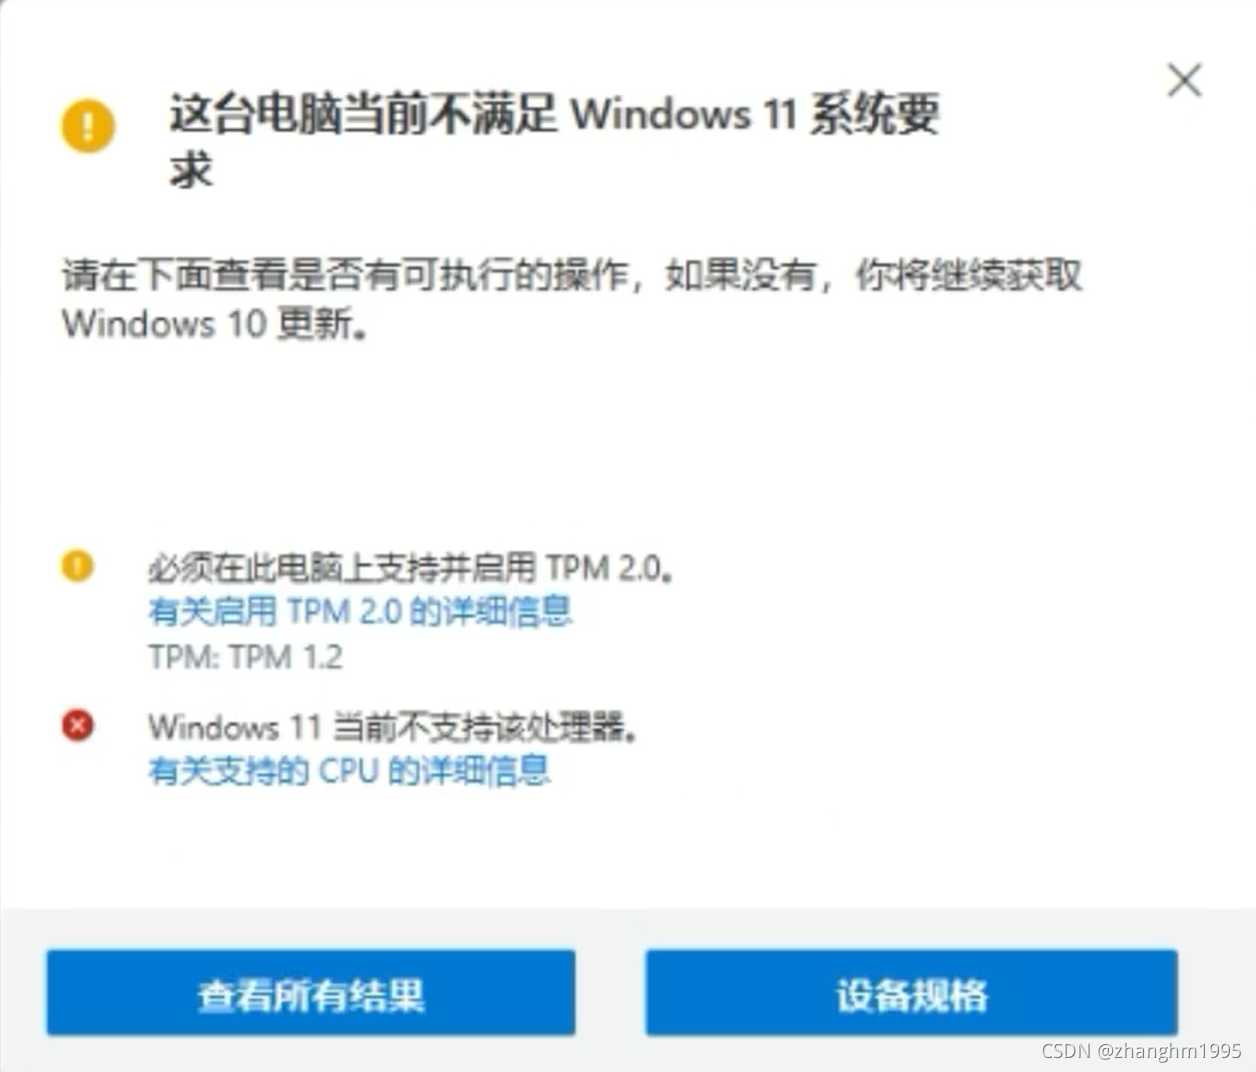Close the Windows 11 requirements dialog

[x=1185, y=80]
